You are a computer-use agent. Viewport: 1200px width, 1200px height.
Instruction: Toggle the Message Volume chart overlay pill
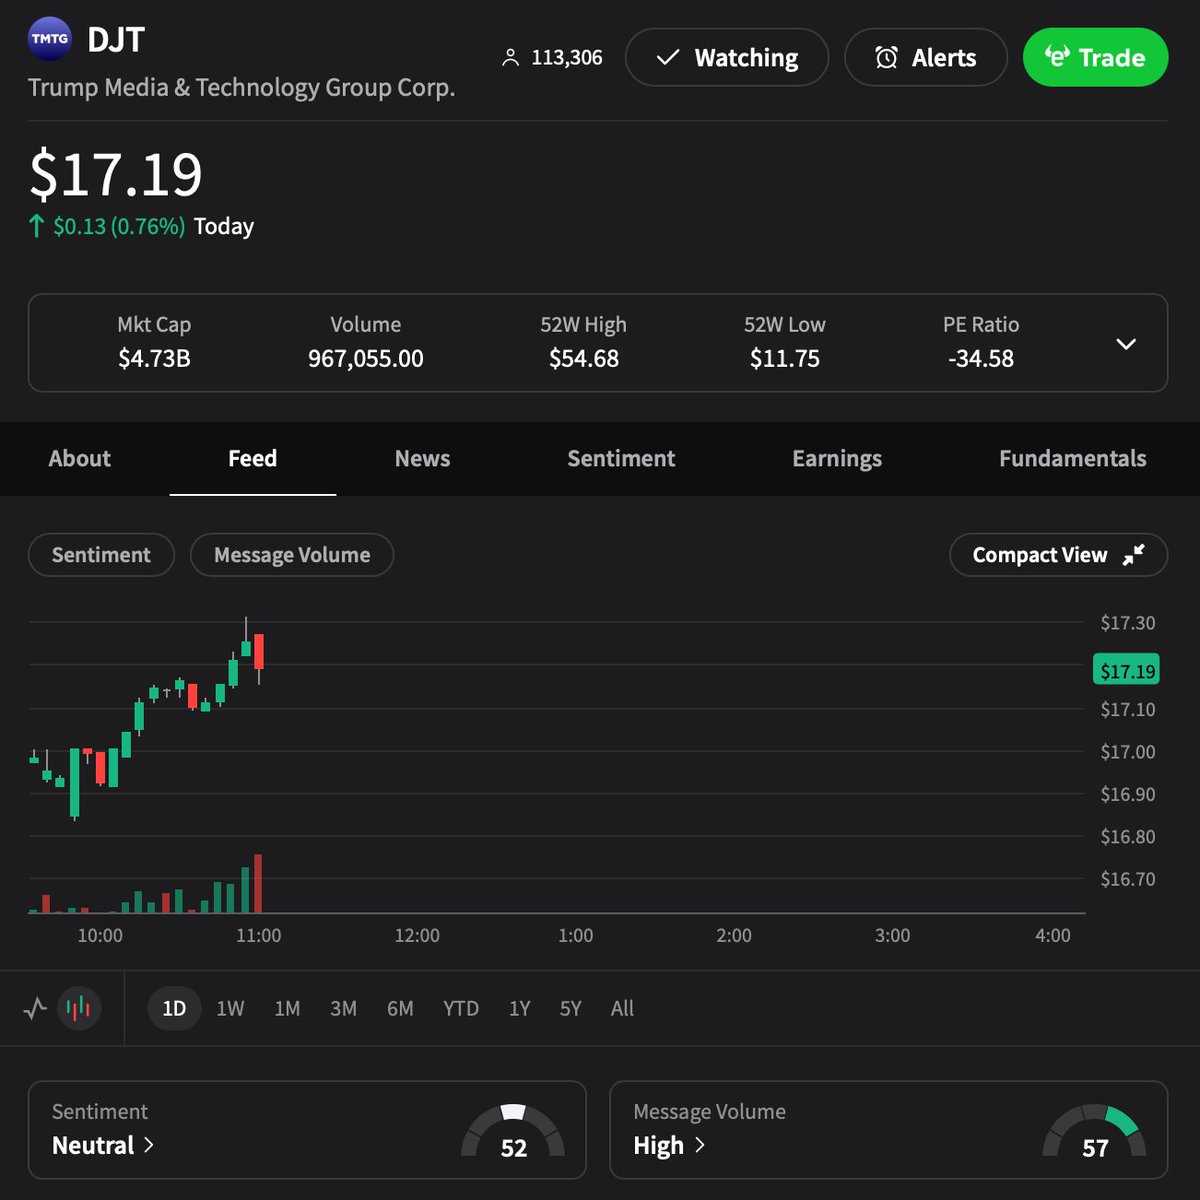tap(291, 555)
